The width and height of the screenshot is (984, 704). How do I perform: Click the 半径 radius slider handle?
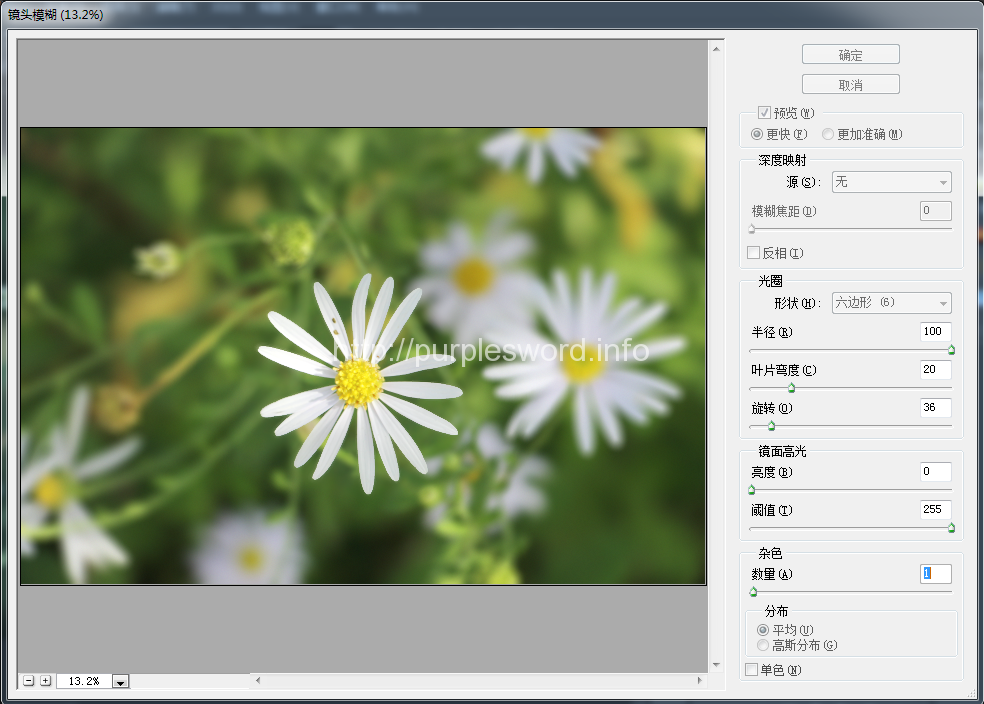point(951,350)
